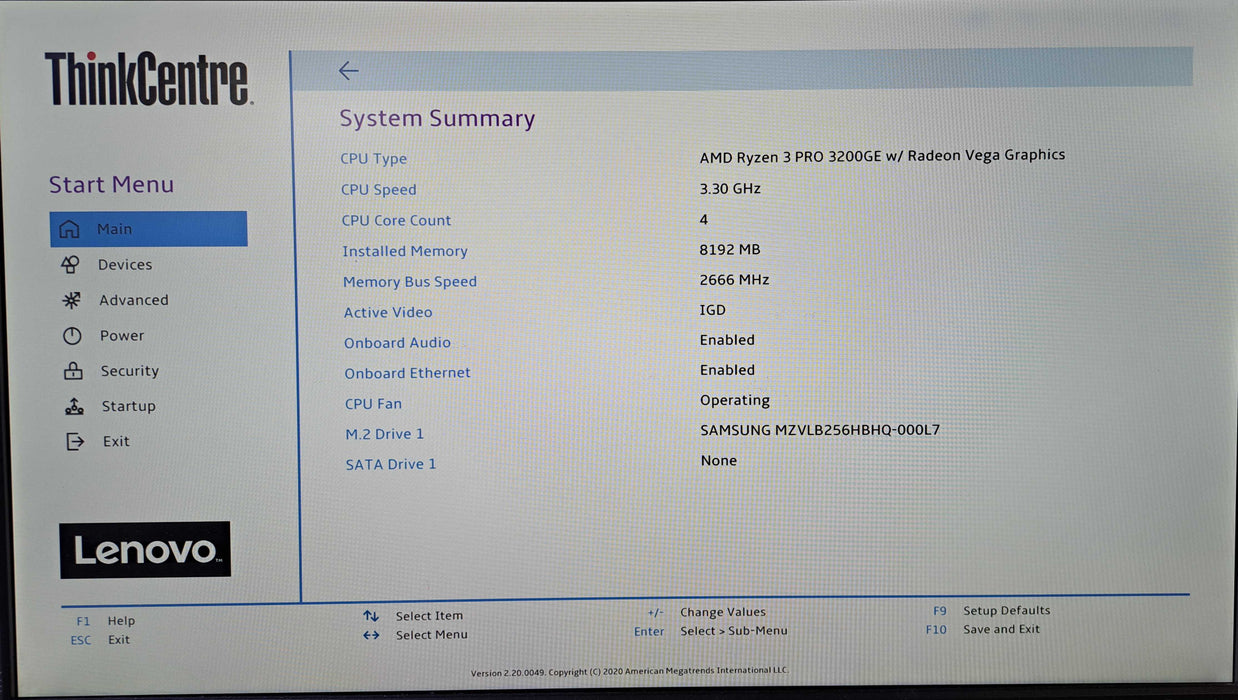The image size is (1238, 700).
Task: Click the back arrow icon
Action: (348, 70)
